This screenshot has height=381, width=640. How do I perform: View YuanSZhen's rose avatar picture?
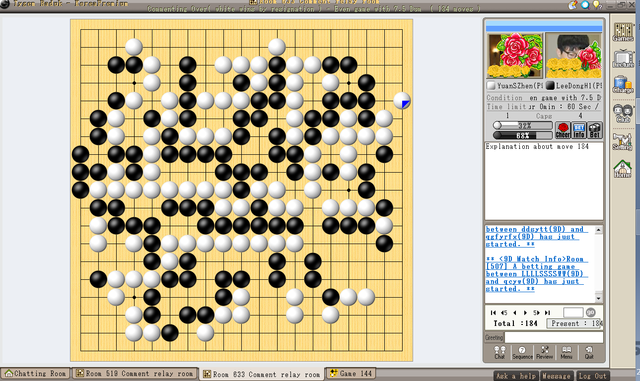coord(515,56)
